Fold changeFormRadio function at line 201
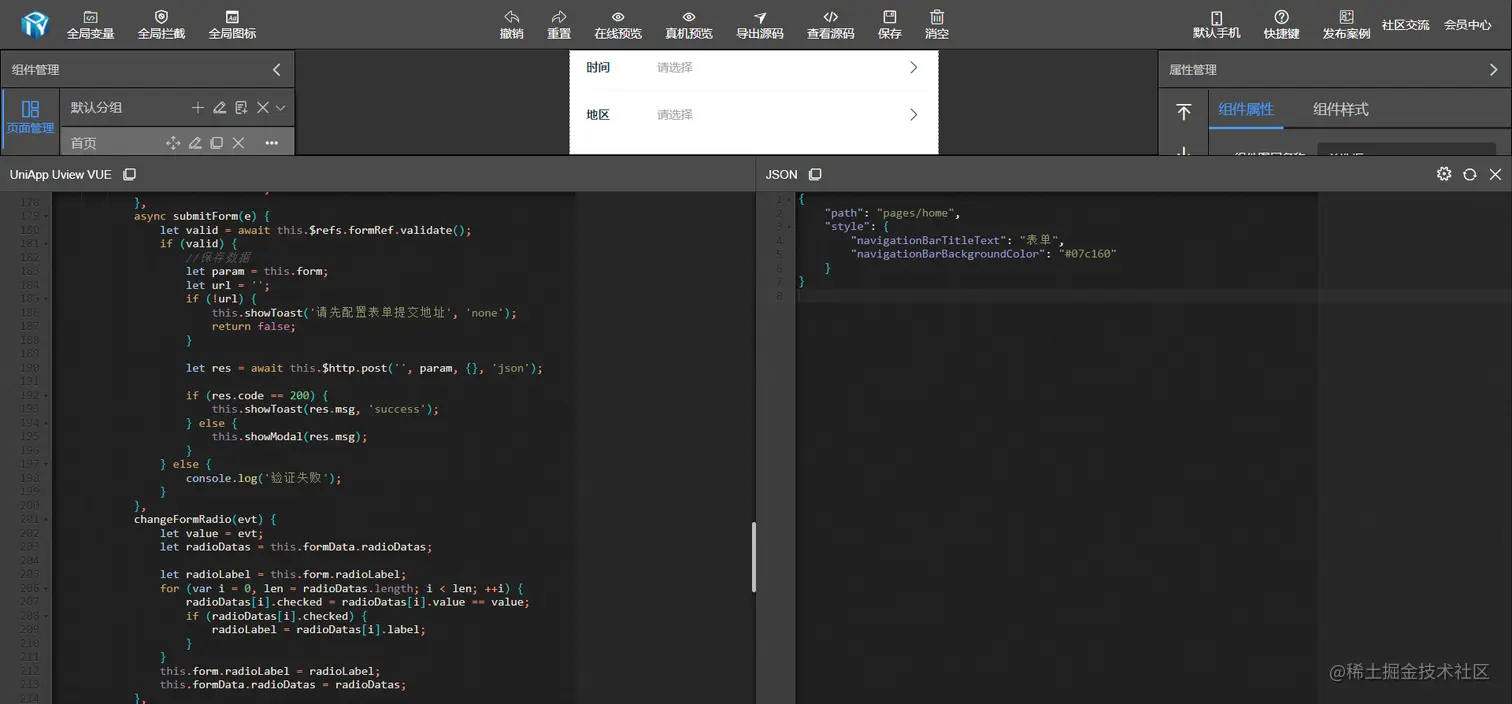Screen dimensions: 1512x704 (46, 519)
